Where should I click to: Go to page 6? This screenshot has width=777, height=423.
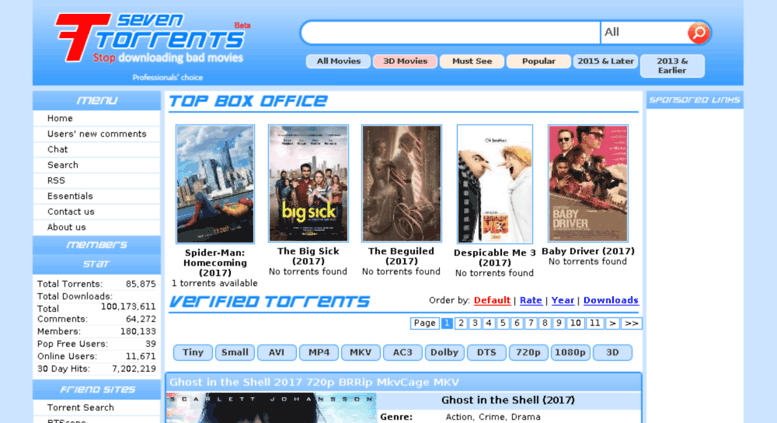point(517,323)
